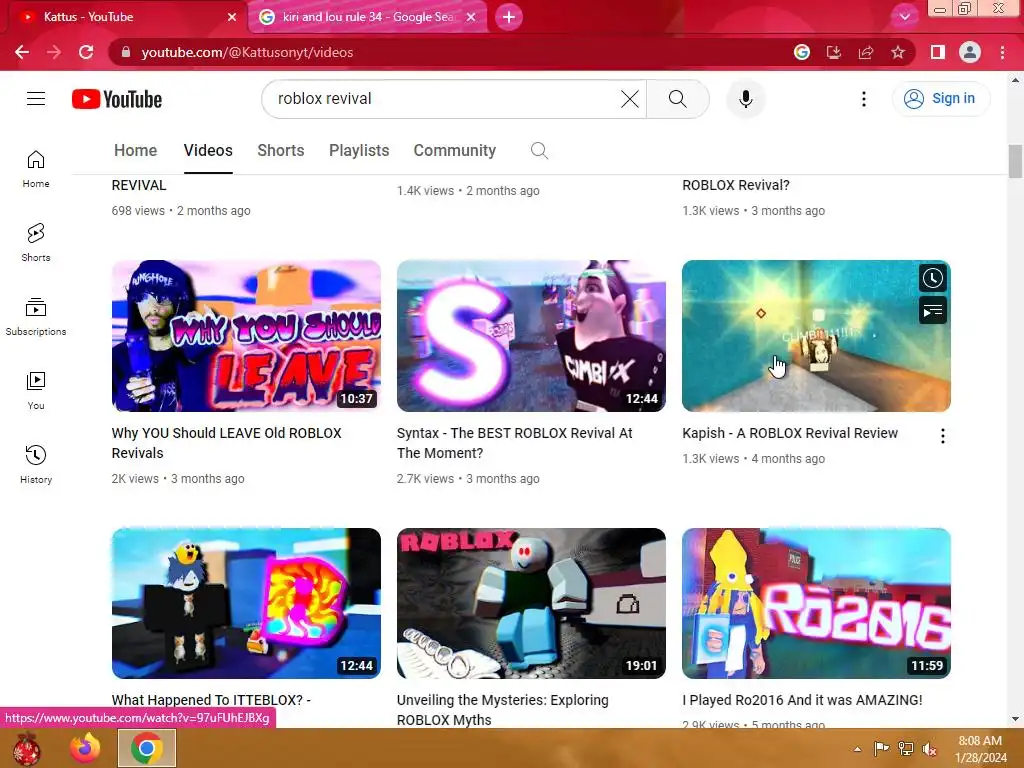The height and width of the screenshot is (768, 1024).
Task: Click the Sign in button
Action: tap(940, 99)
